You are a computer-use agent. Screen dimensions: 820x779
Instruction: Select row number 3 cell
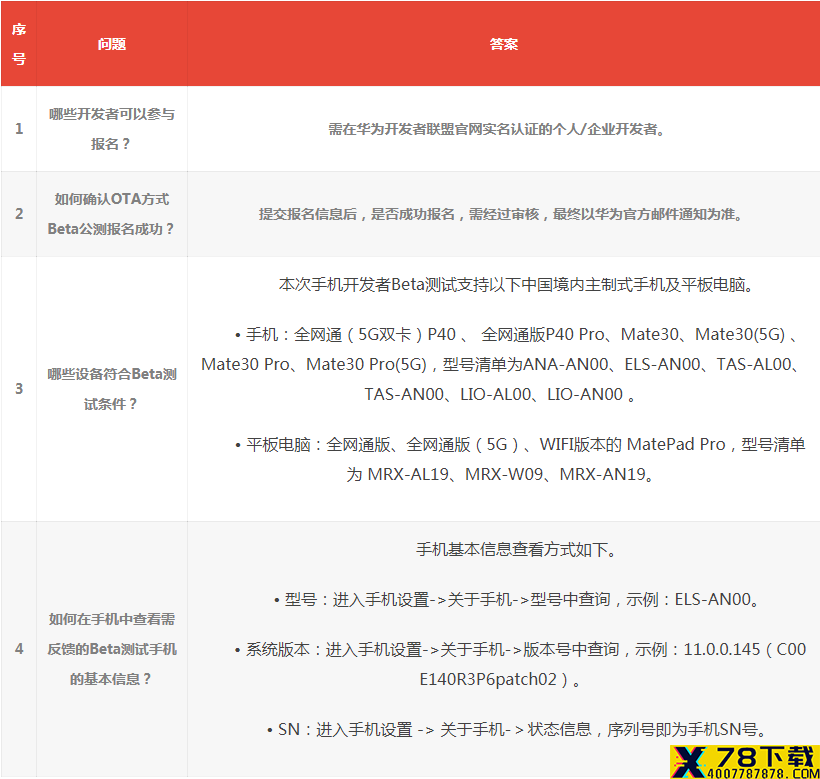click(x=19, y=389)
